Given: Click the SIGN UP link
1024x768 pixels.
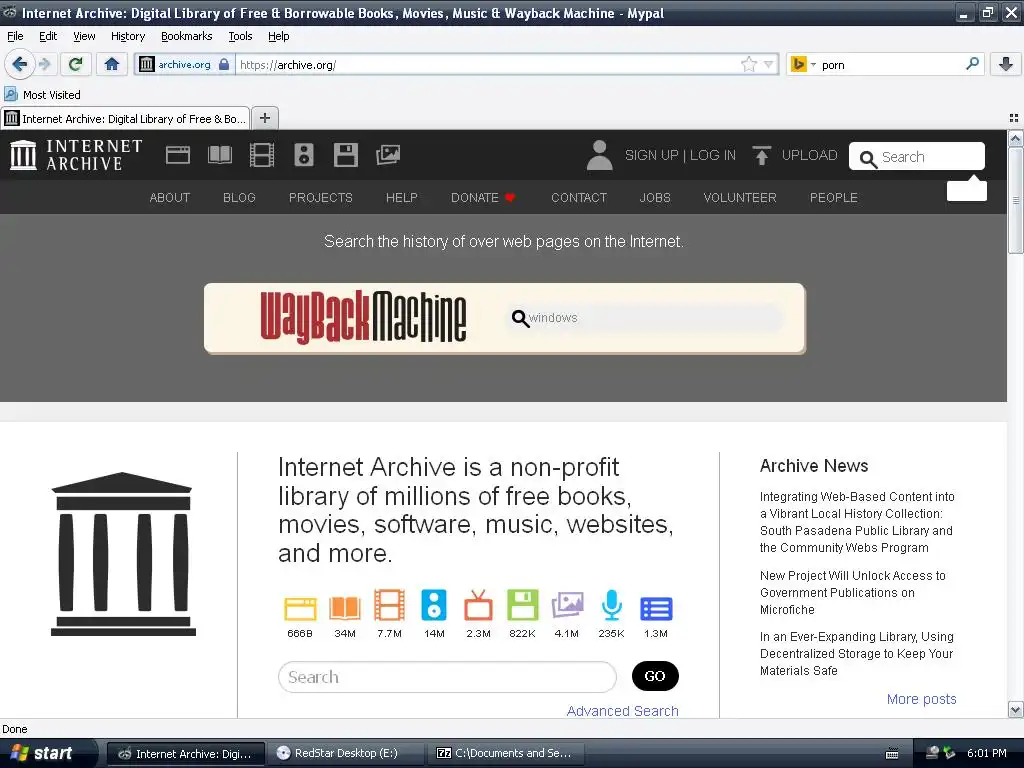Looking at the screenshot, I should click(651, 155).
